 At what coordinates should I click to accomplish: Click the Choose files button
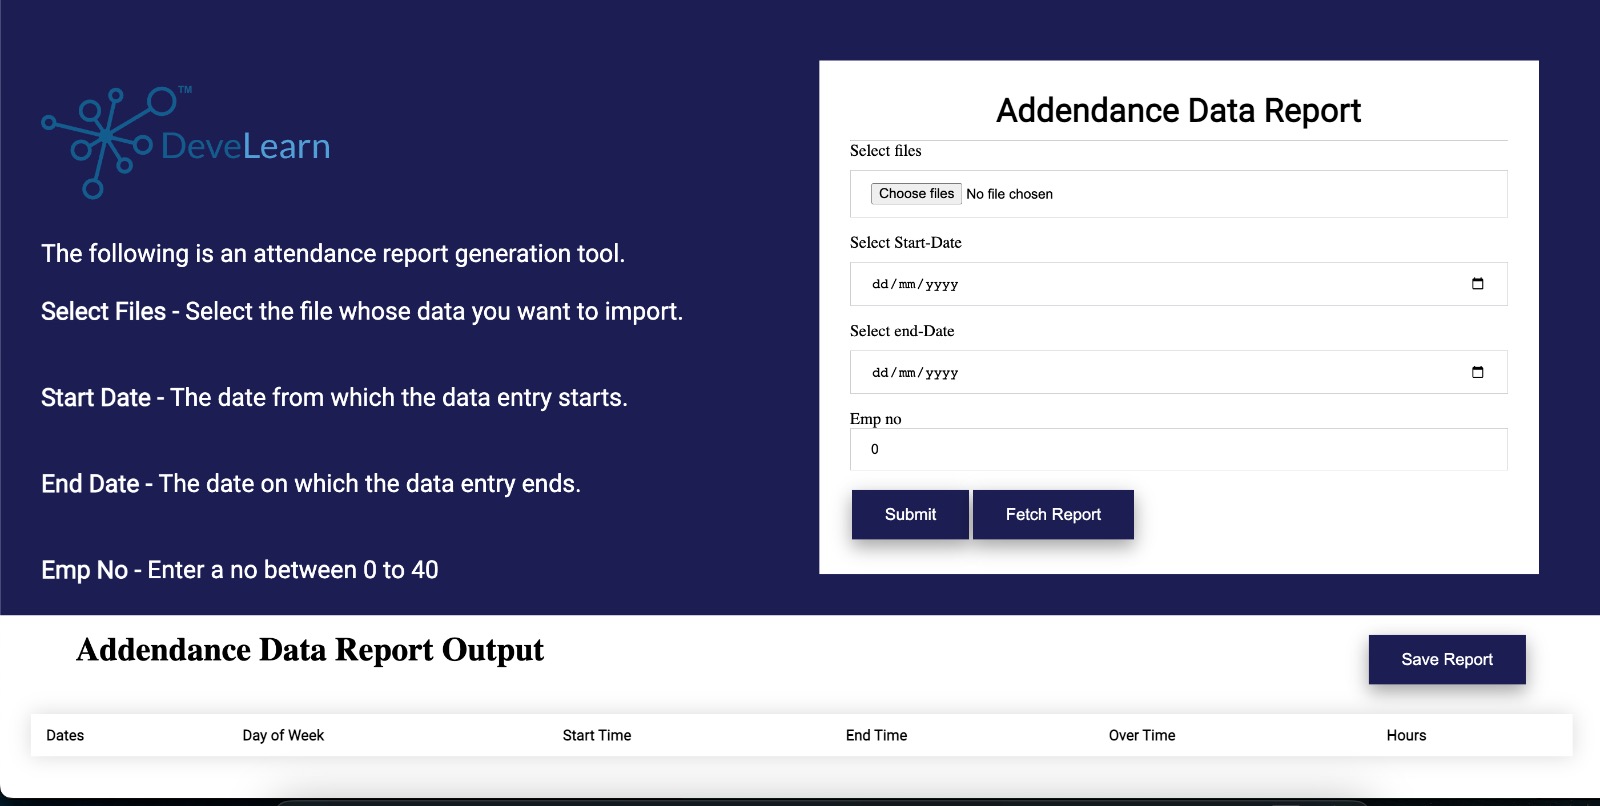click(x=915, y=194)
